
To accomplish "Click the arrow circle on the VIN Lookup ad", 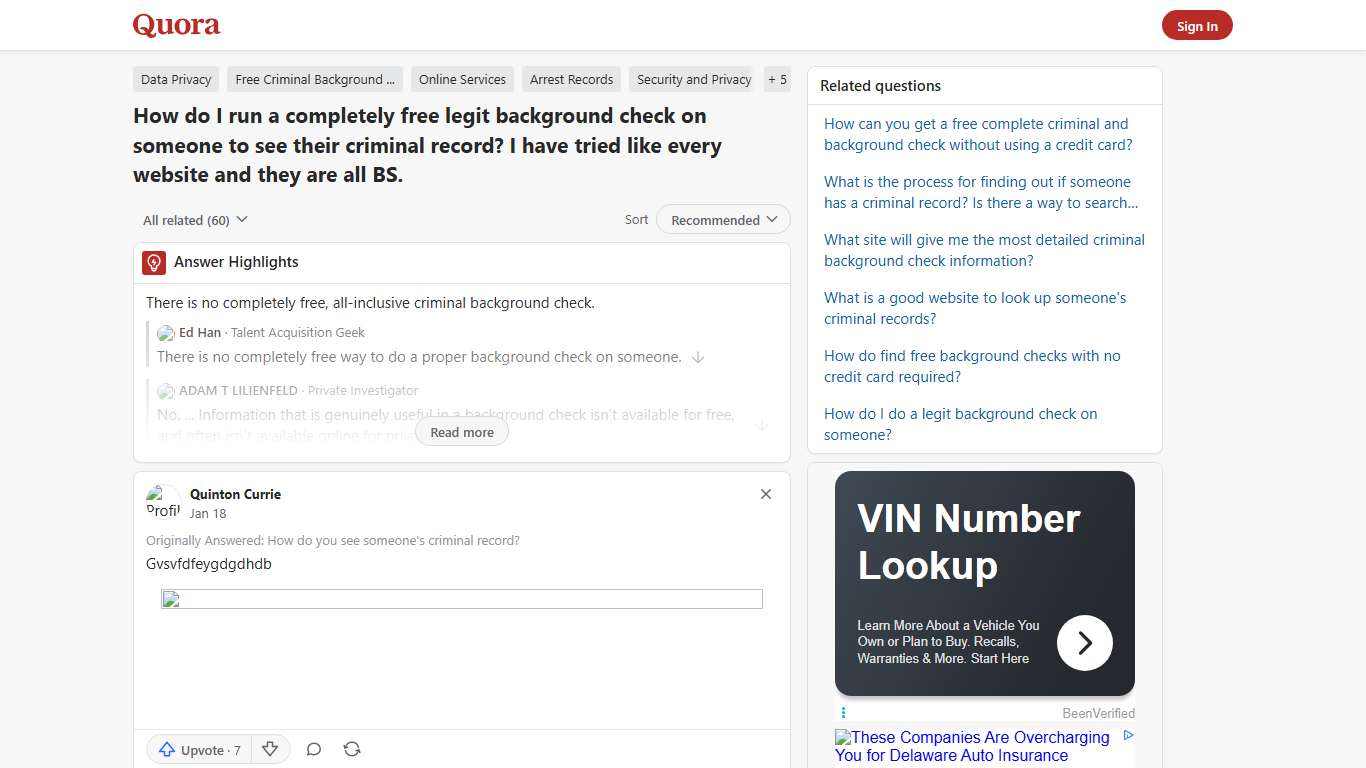I will [1084, 642].
